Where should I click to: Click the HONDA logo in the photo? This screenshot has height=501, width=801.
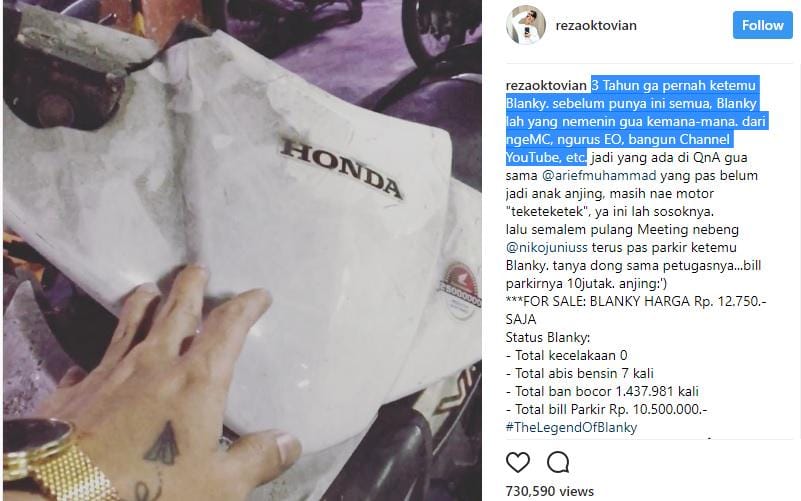pyautogui.click(x=341, y=169)
